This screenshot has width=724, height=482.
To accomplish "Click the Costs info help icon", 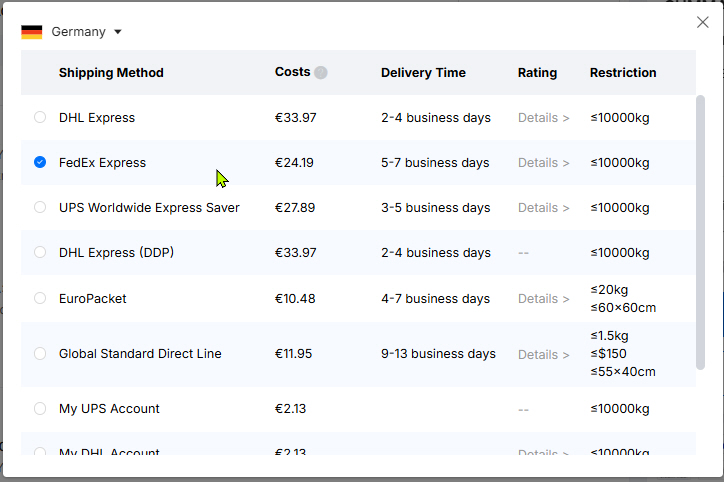I will (x=320, y=72).
